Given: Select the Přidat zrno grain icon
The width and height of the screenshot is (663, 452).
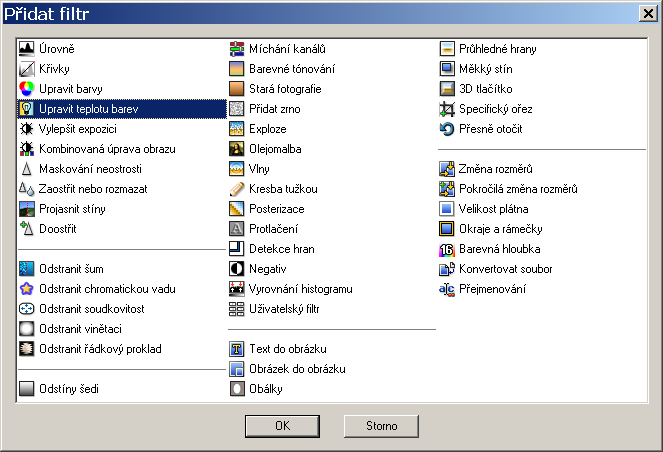Looking at the screenshot, I should pyautogui.click(x=236, y=109).
